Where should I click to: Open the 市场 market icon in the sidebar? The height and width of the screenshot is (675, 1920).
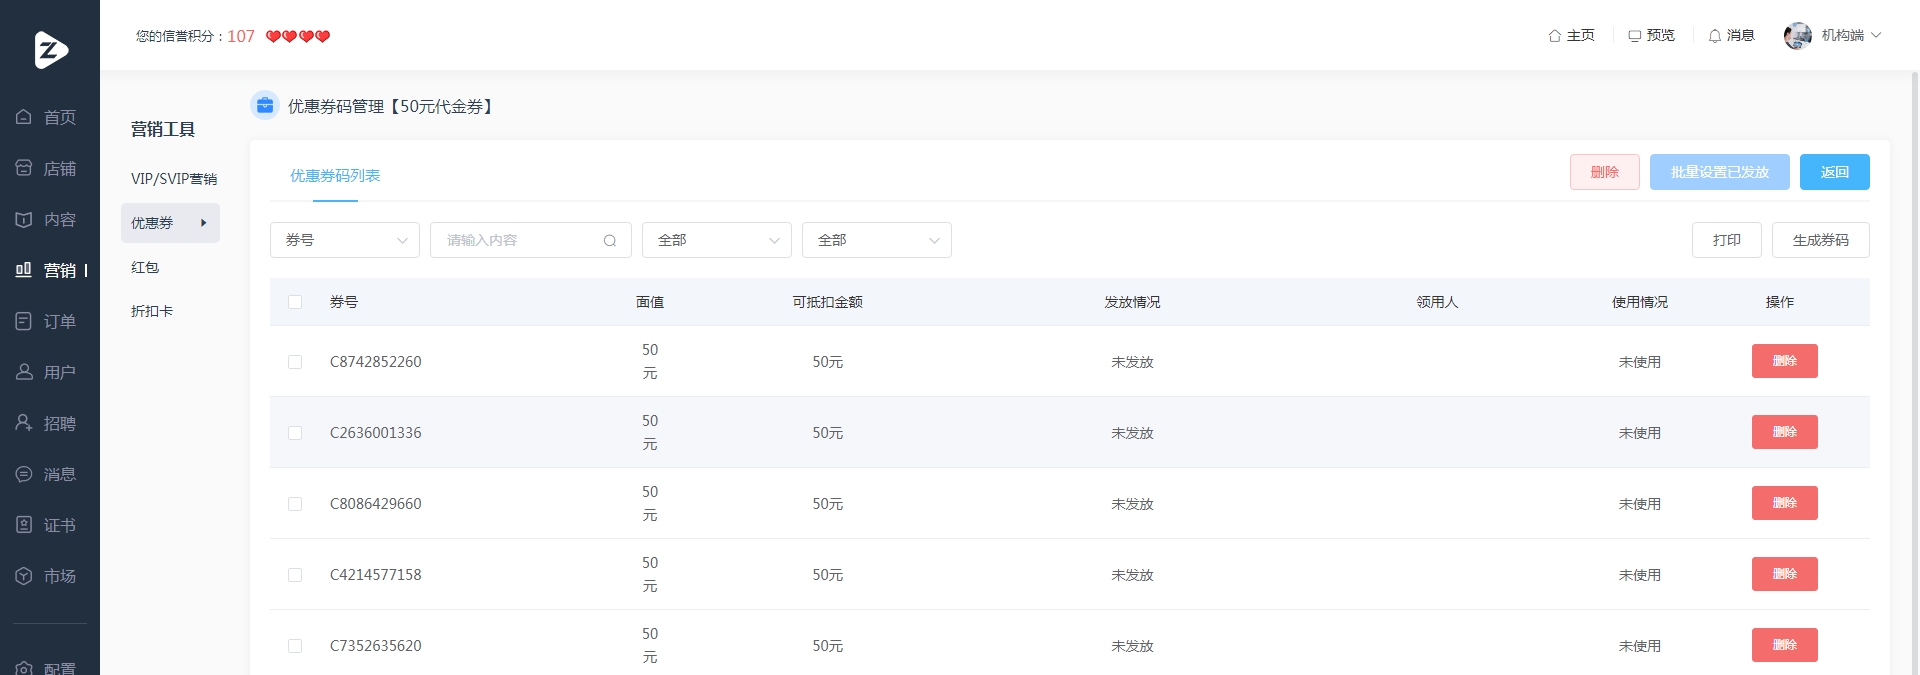click(x=24, y=576)
